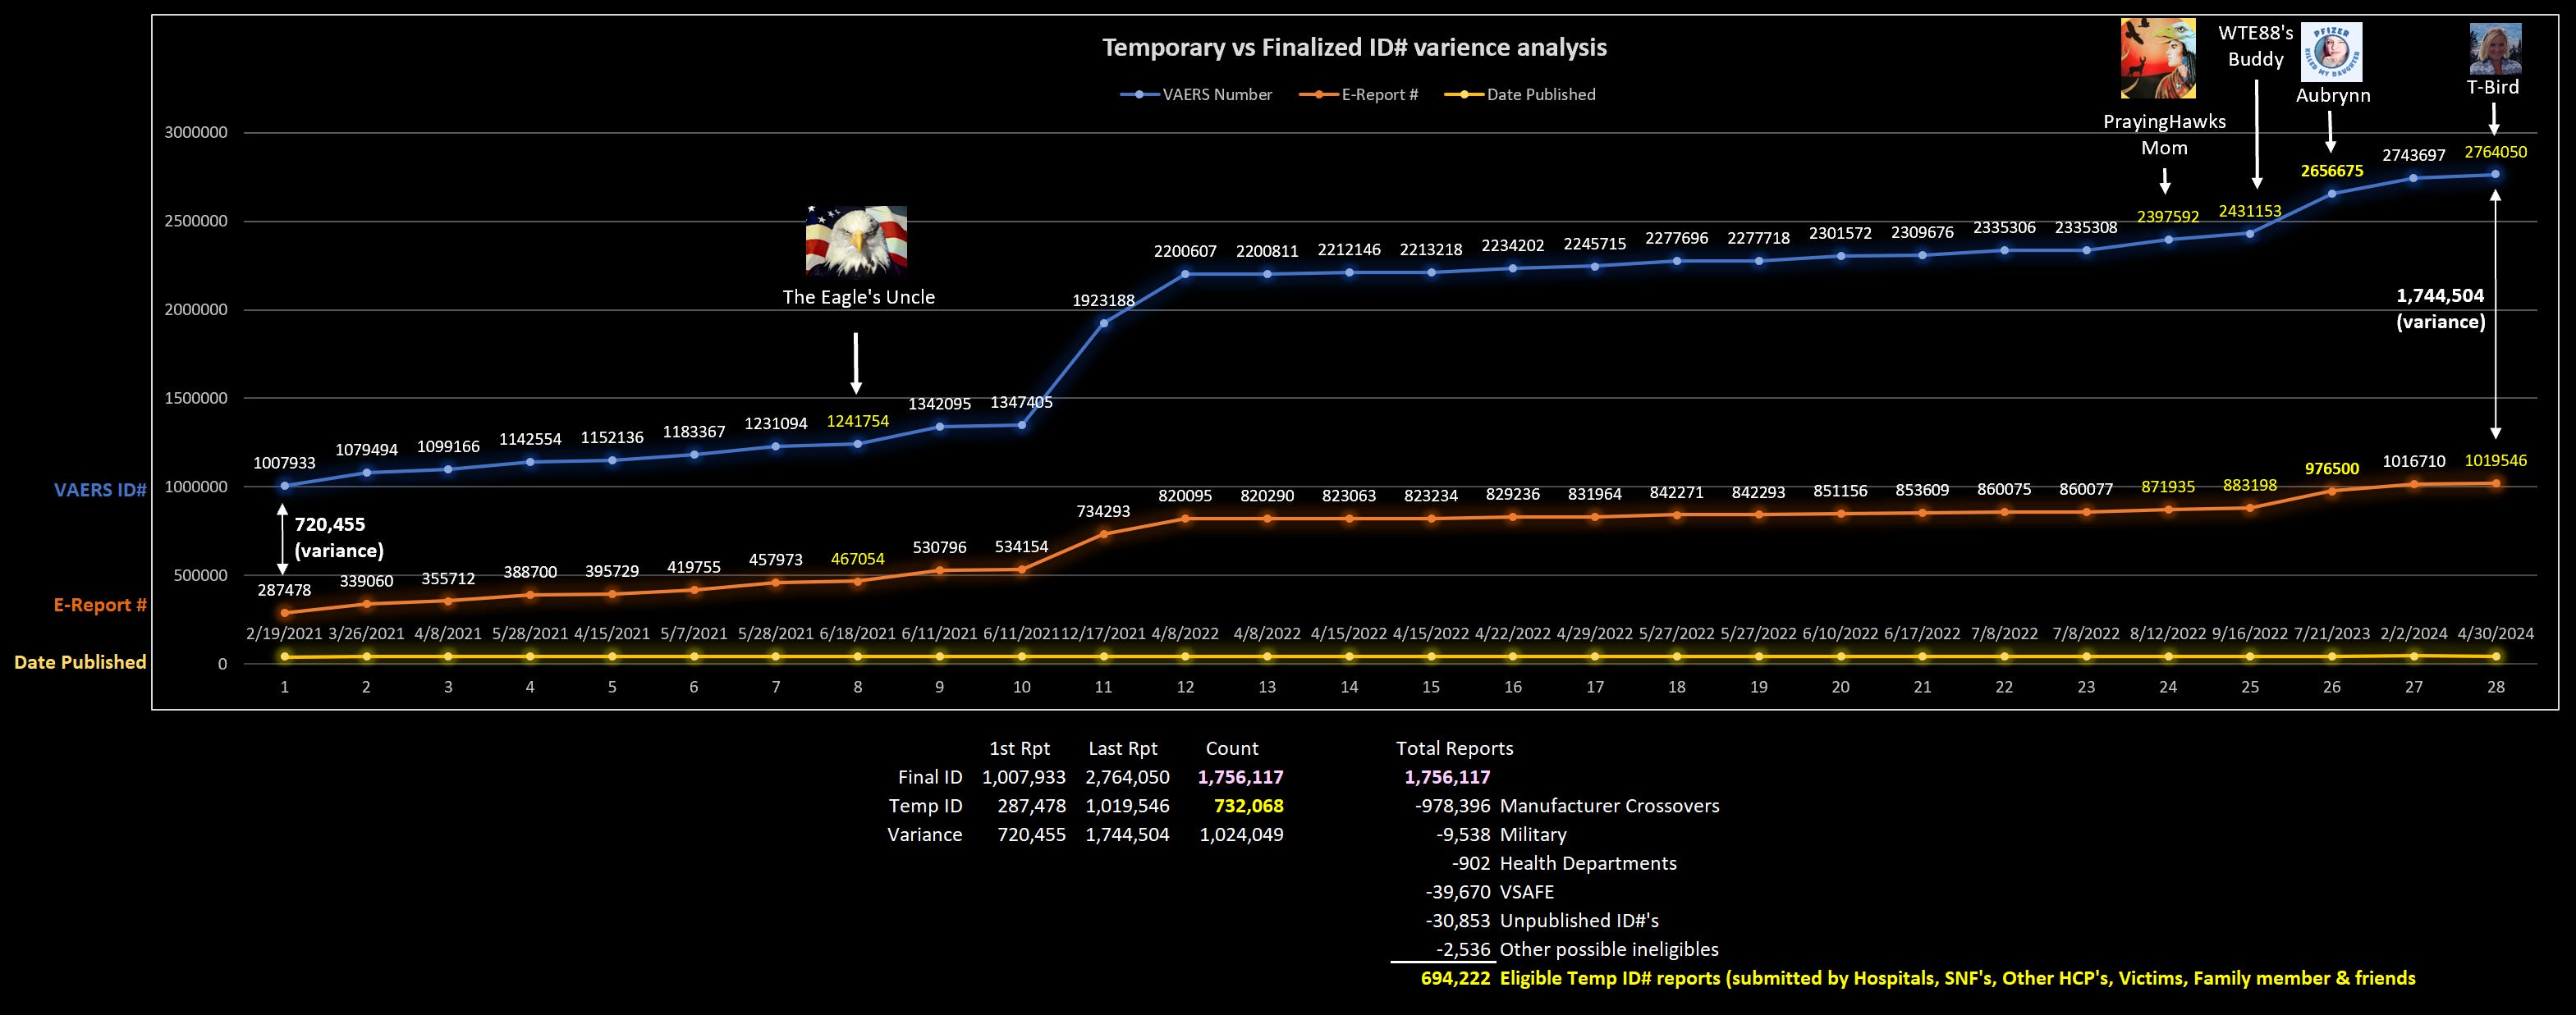Click the white arrow below The Eagle's Uncle
Viewport: 2576px width, 1015px height.
(x=855, y=362)
